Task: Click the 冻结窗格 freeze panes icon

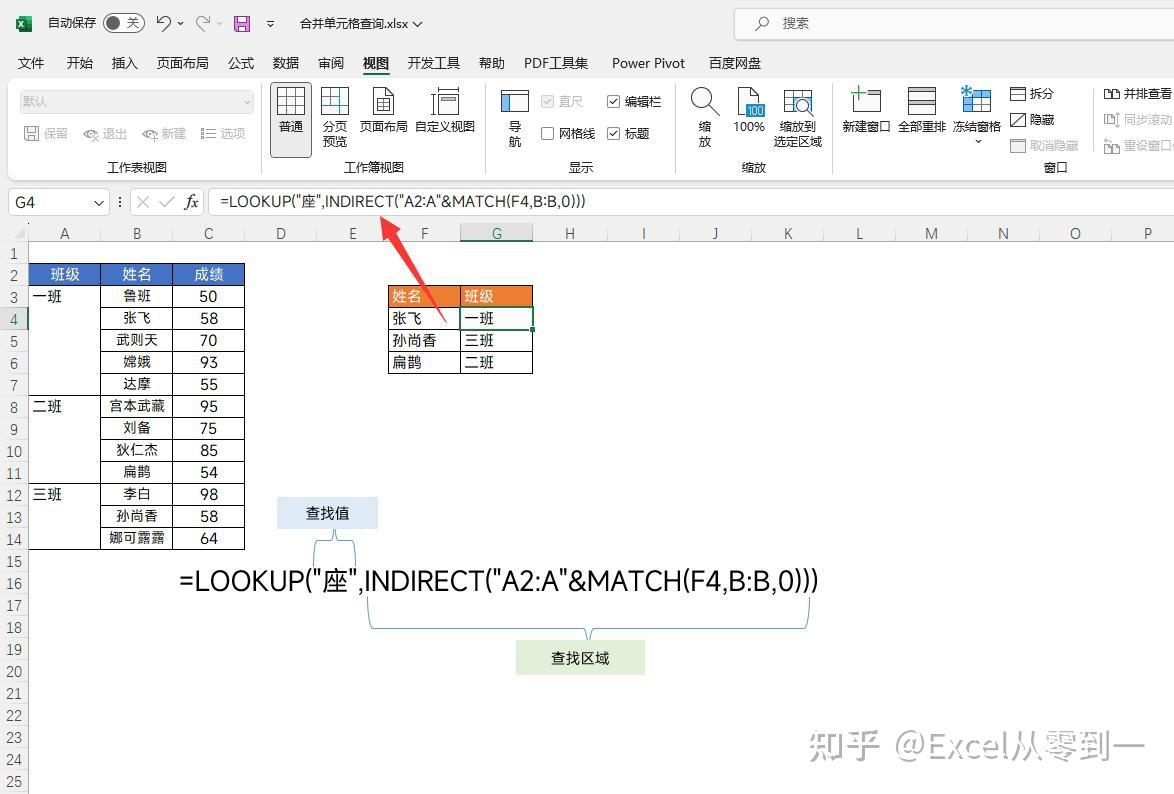Action: (x=976, y=100)
